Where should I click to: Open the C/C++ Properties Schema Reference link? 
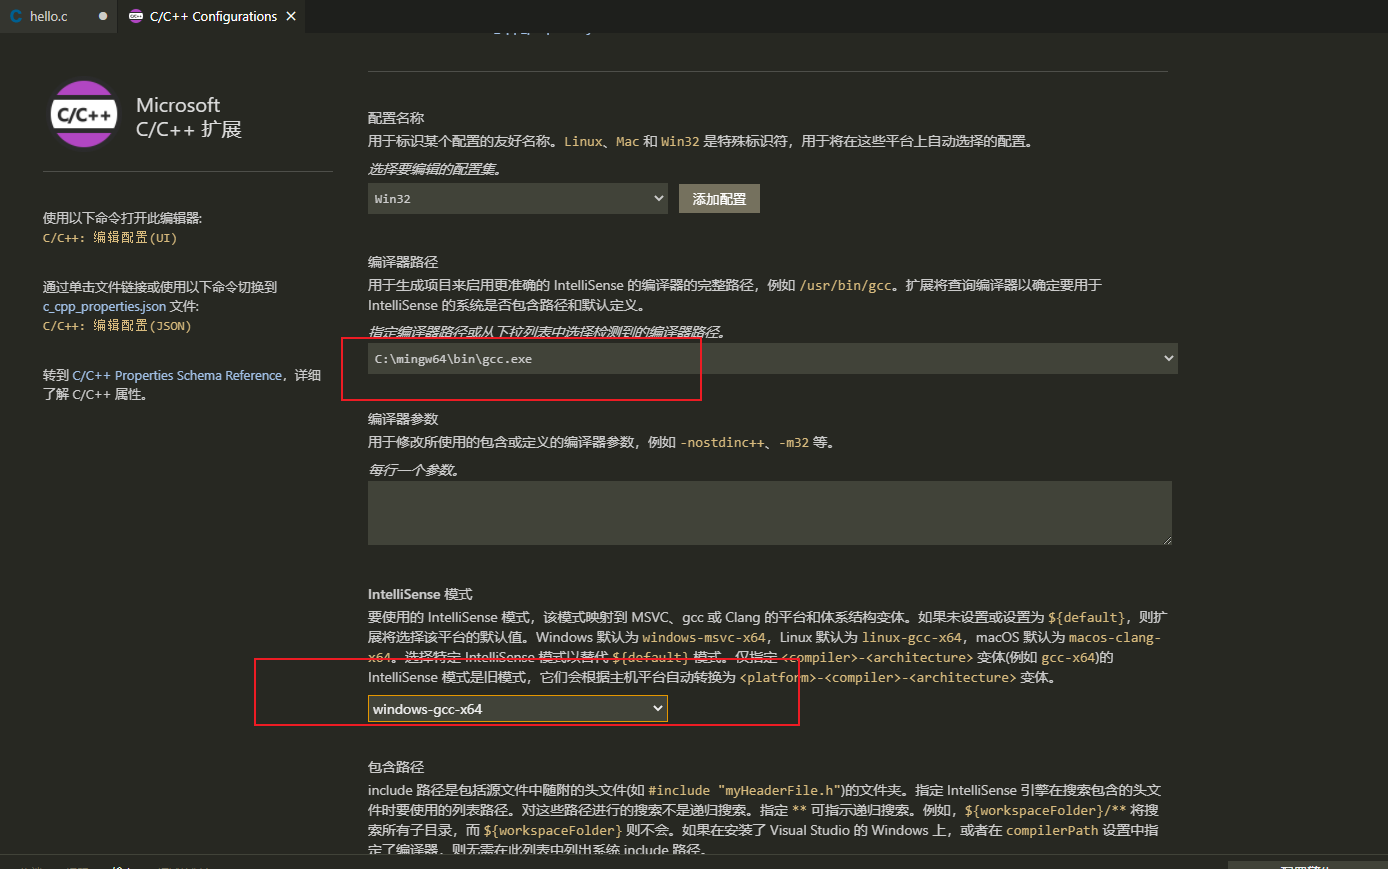177,375
